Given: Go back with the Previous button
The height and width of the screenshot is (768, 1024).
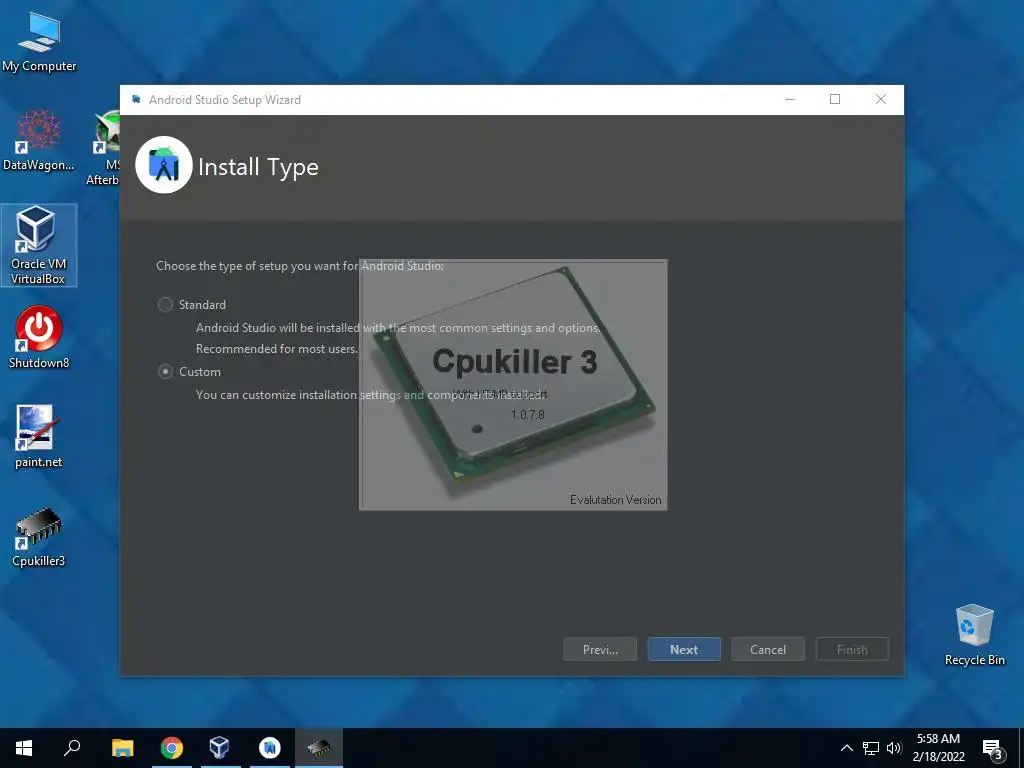Looking at the screenshot, I should [600, 649].
